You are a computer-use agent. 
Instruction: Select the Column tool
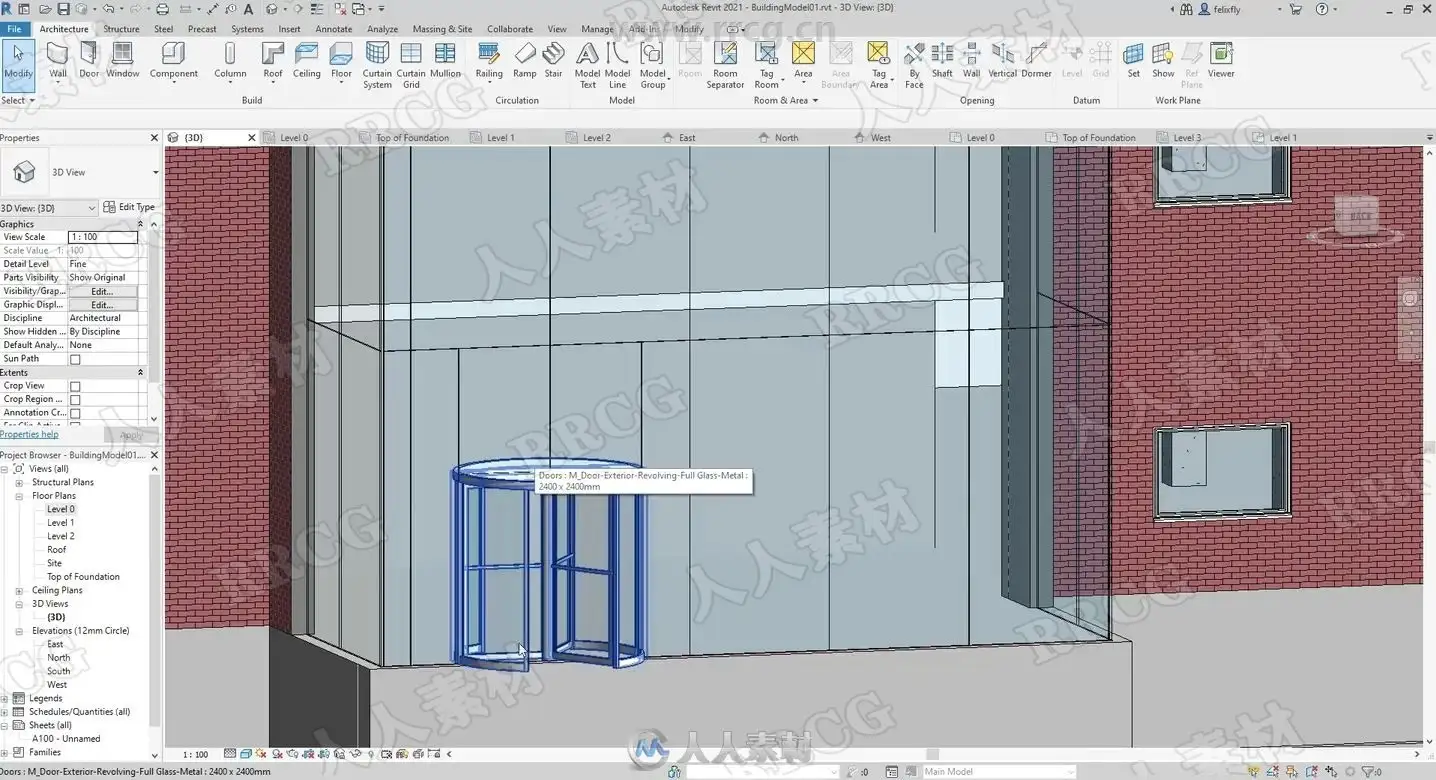230,61
